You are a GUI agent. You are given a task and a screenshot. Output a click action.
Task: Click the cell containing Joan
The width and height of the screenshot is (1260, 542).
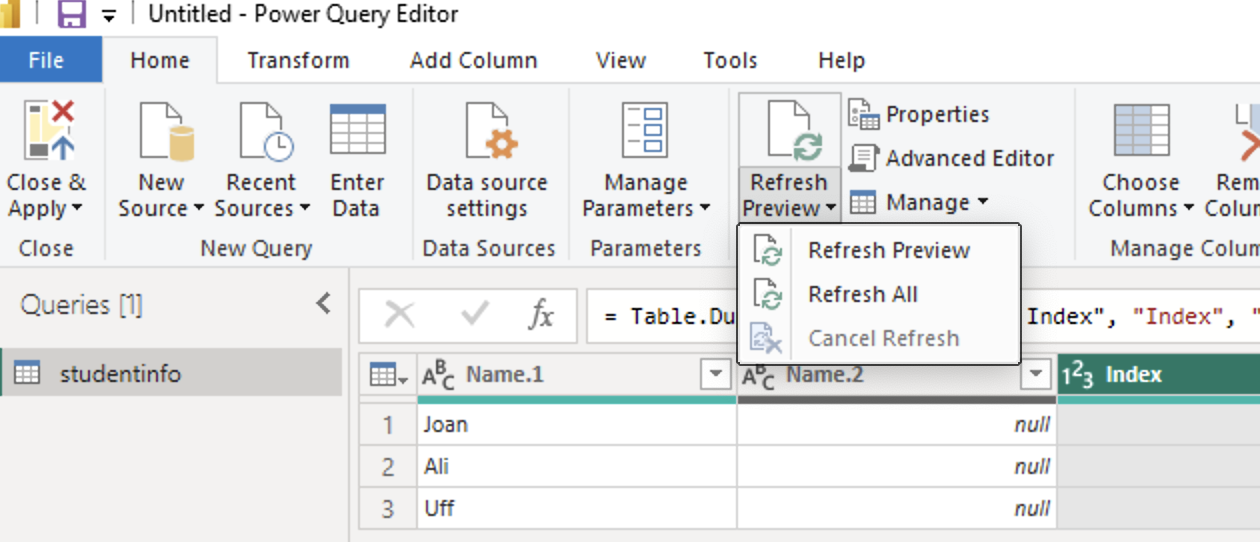[x=577, y=425]
